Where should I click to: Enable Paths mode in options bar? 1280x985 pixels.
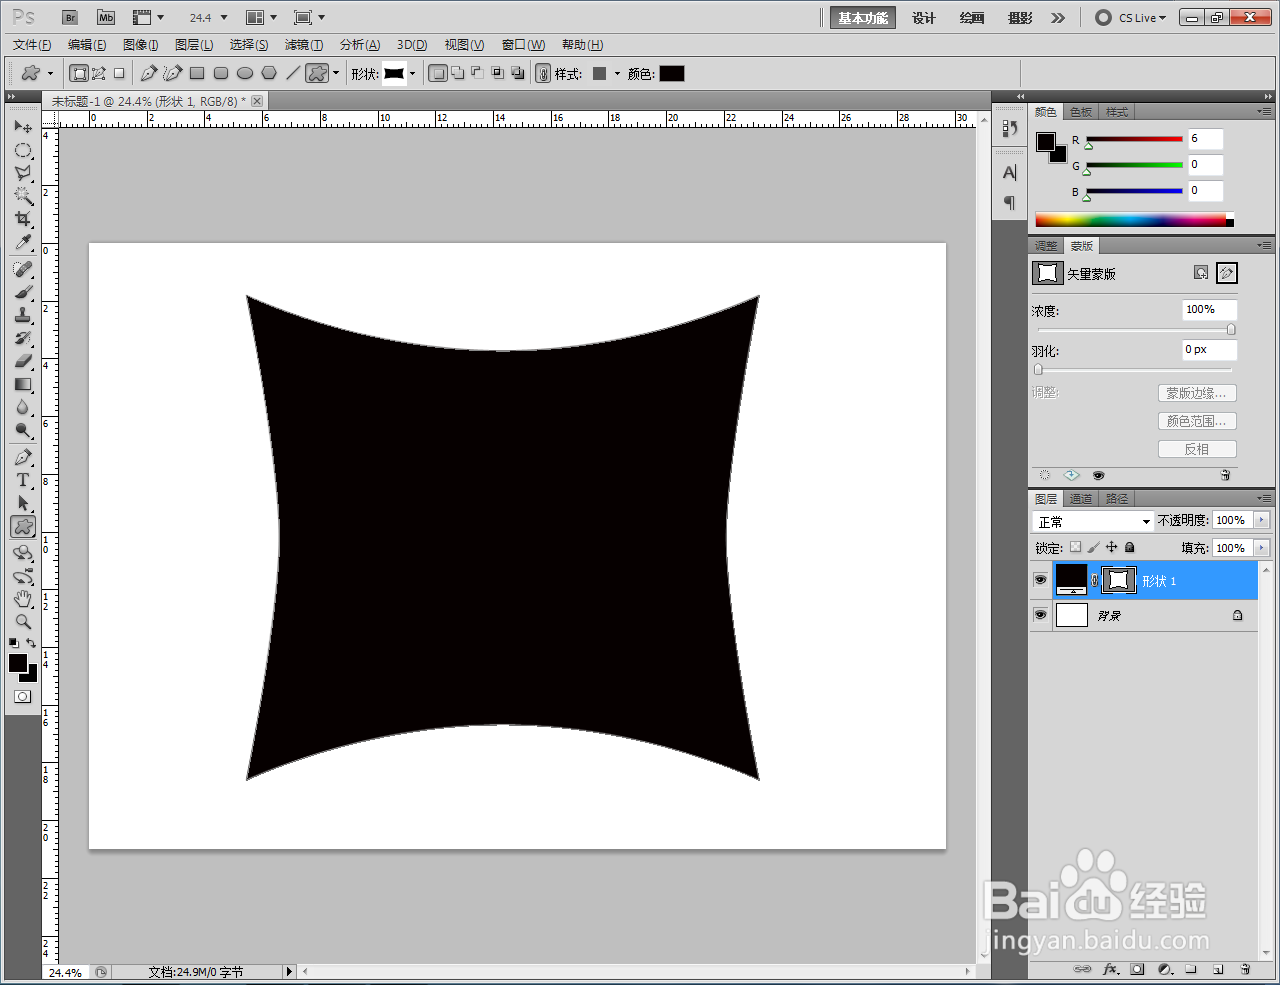click(x=99, y=73)
